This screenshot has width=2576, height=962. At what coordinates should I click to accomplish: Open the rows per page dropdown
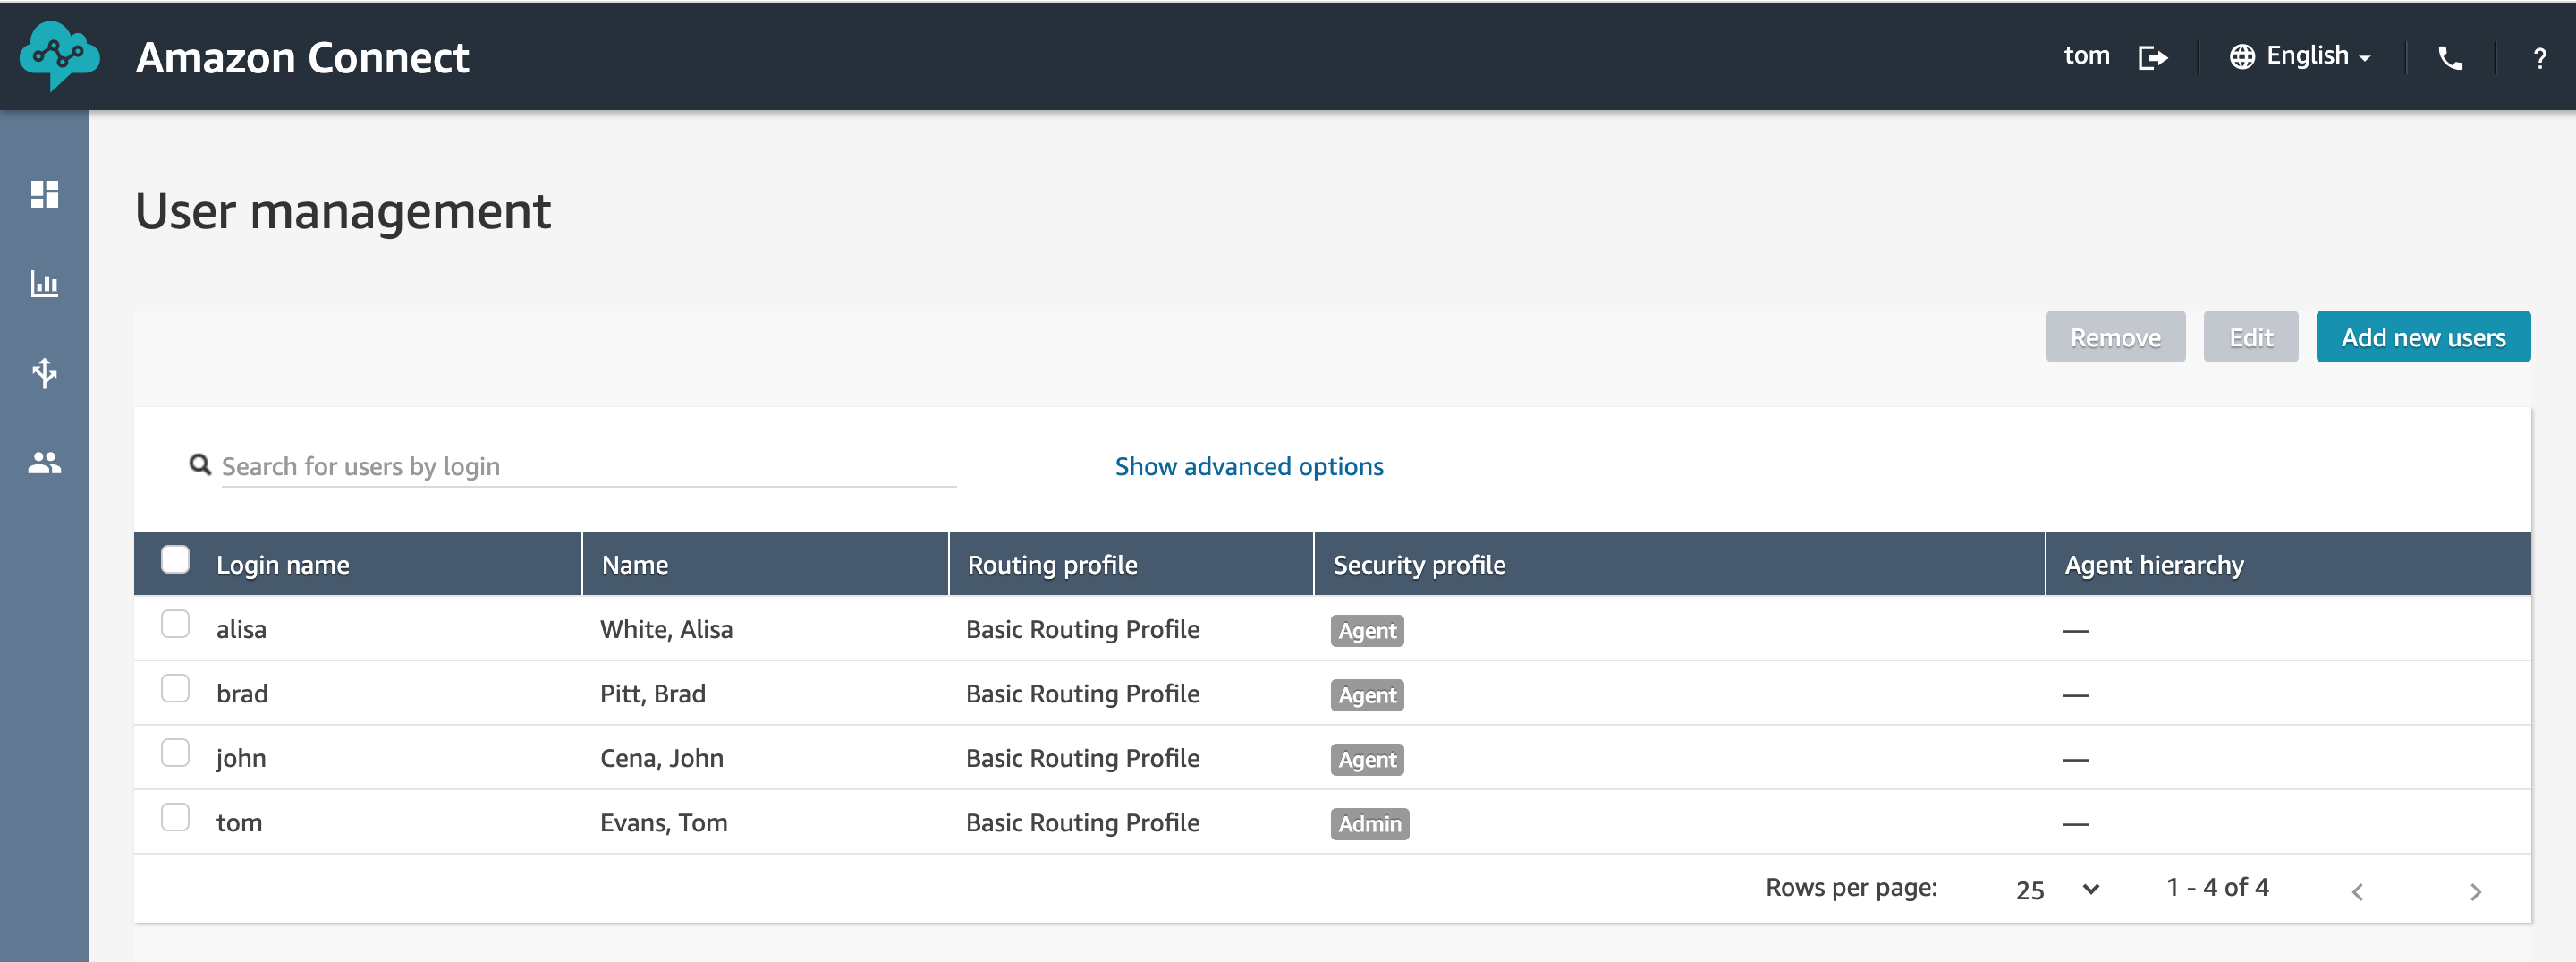coord(2057,889)
